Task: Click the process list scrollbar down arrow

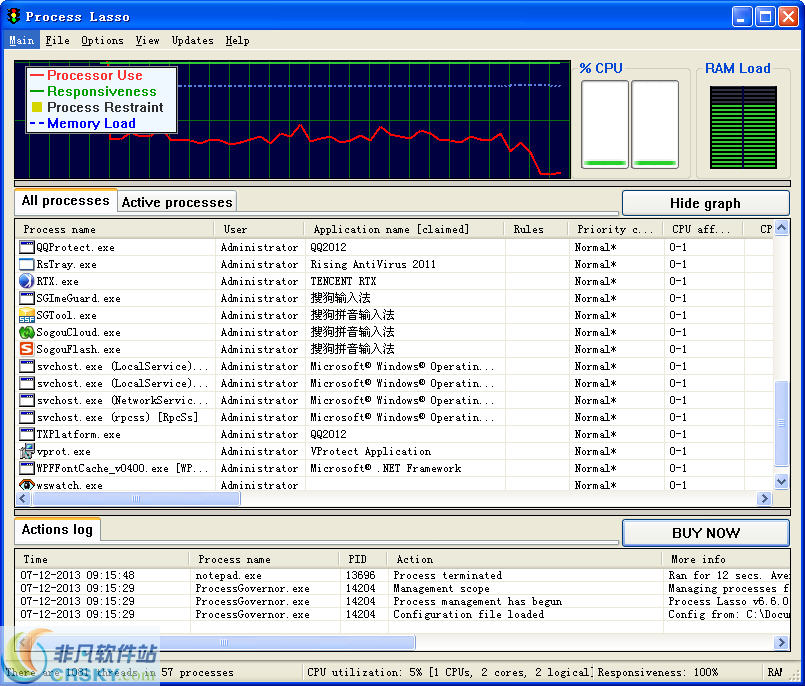Action: click(x=781, y=481)
